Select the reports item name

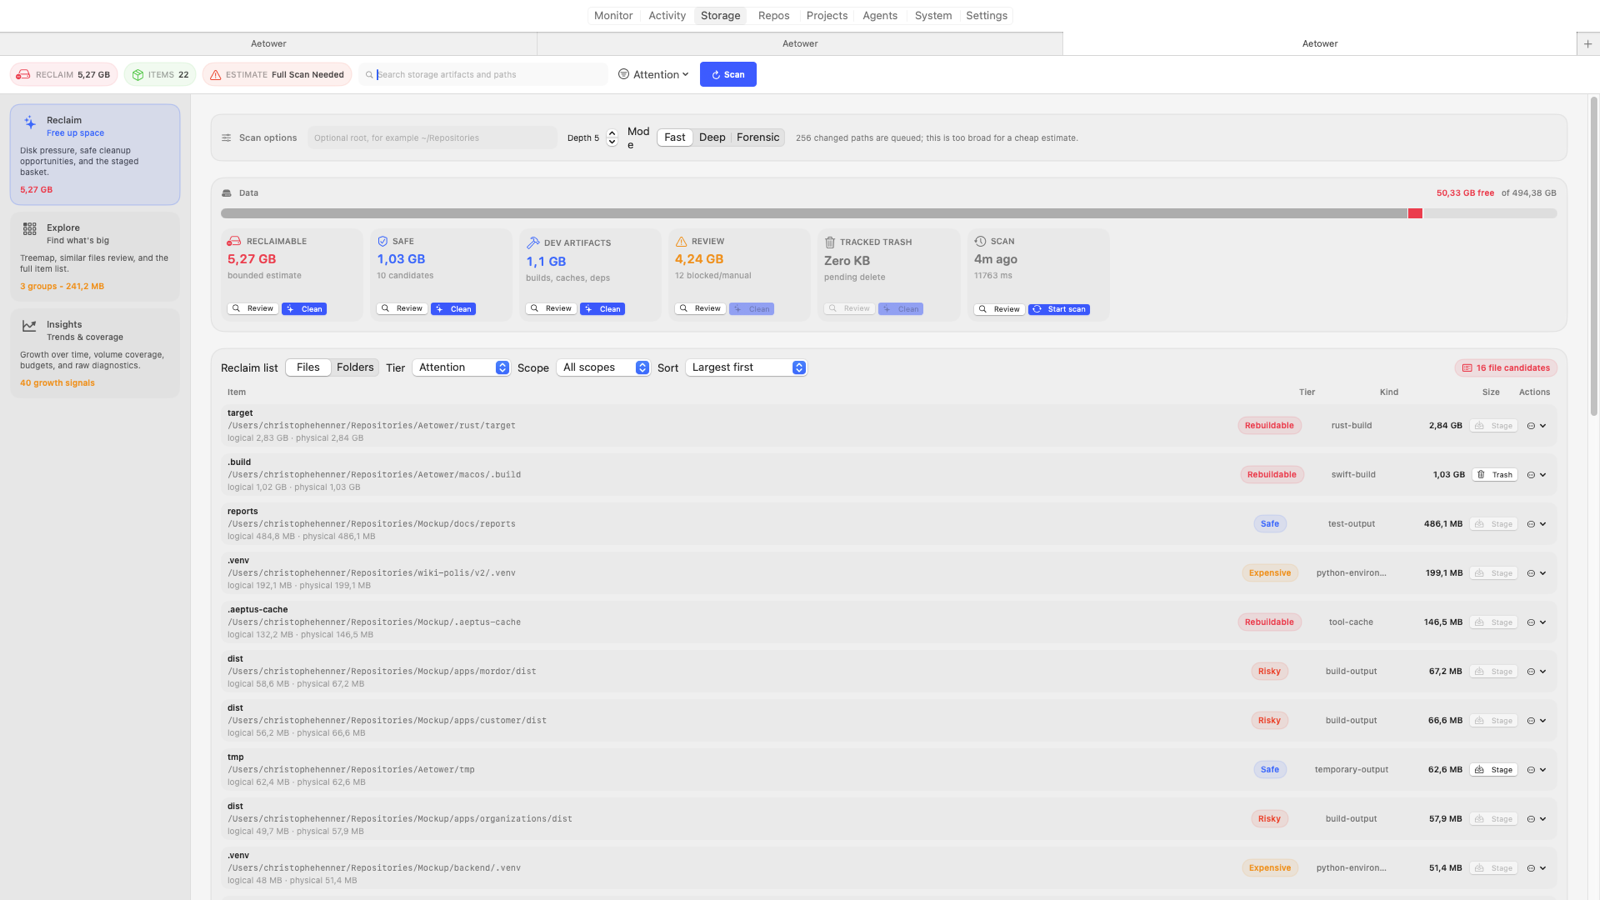(242, 511)
